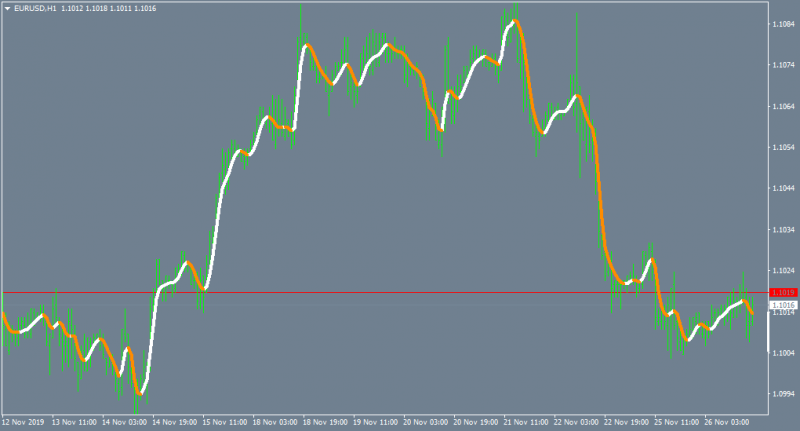This screenshot has height=431, width=800.
Task: Click the 20 Nov 19:00 time label
Action: pyautogui.click(x=476, y=422)
